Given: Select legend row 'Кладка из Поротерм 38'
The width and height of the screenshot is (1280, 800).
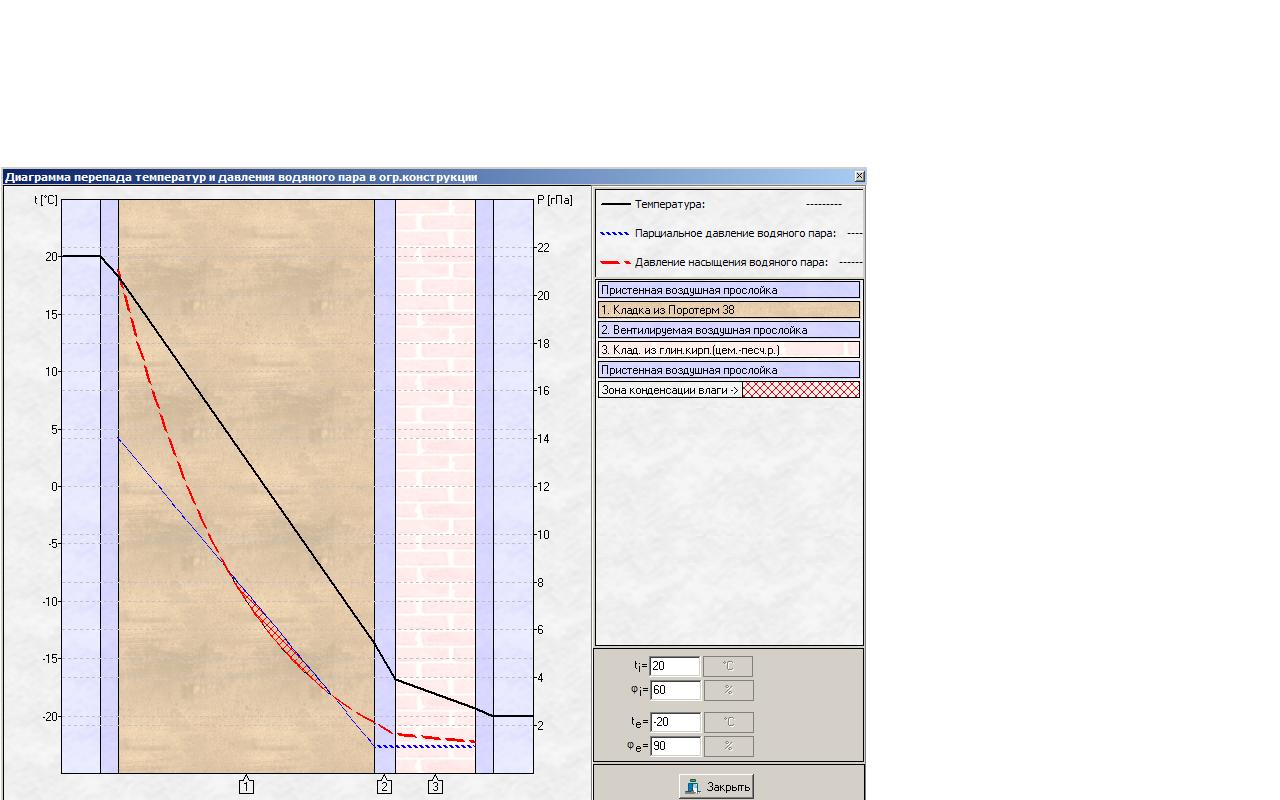Looking at the screenshot, I should click(729, 310).
